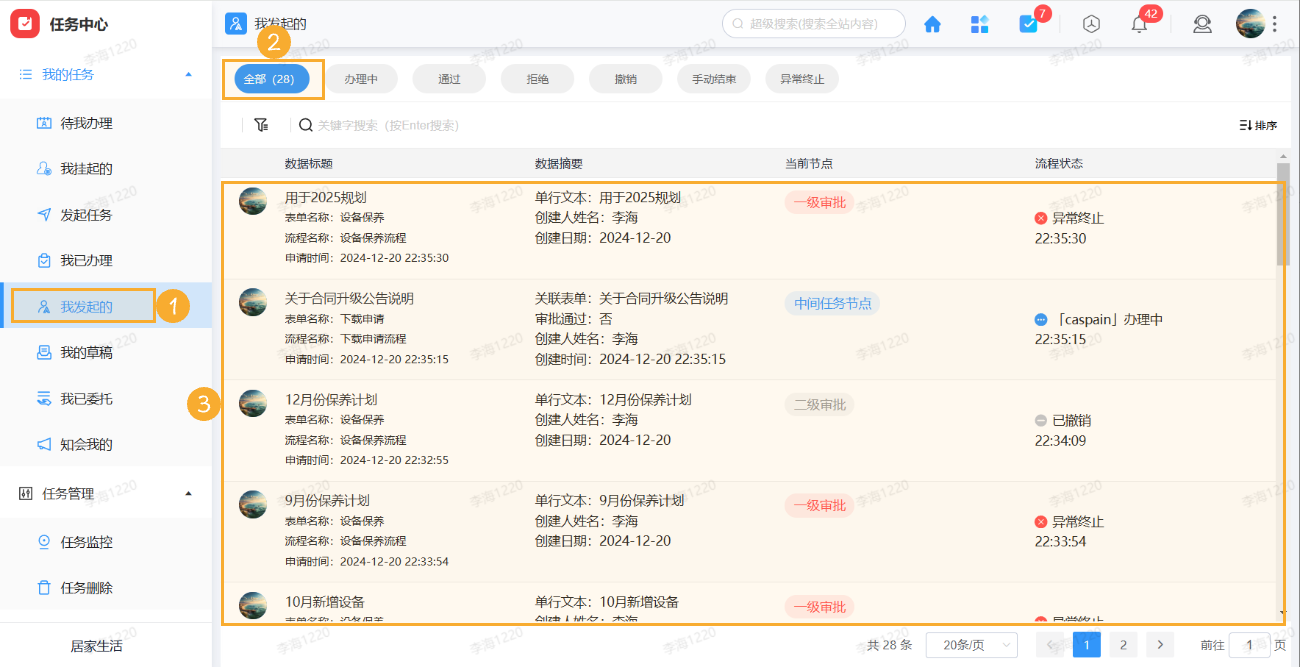Image resolution: width=1300 pixels, height=667 pixels.
Task: Go to page 2 of the results
Action: point(1123,645)
